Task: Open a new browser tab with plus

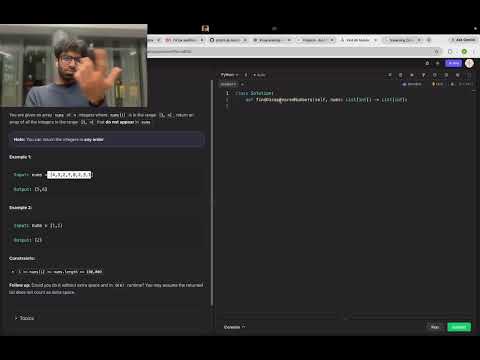Action: pyautogui.click(x=429, y=40)
